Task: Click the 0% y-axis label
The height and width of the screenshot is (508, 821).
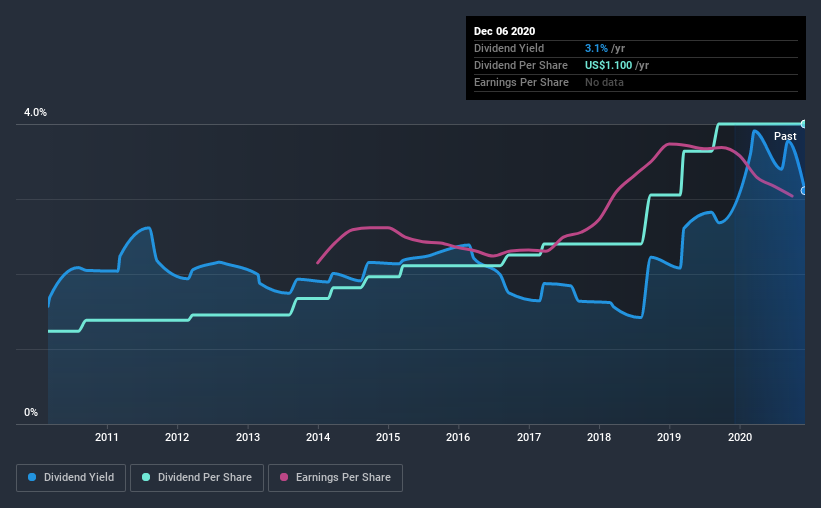Action: pos(31,413)
